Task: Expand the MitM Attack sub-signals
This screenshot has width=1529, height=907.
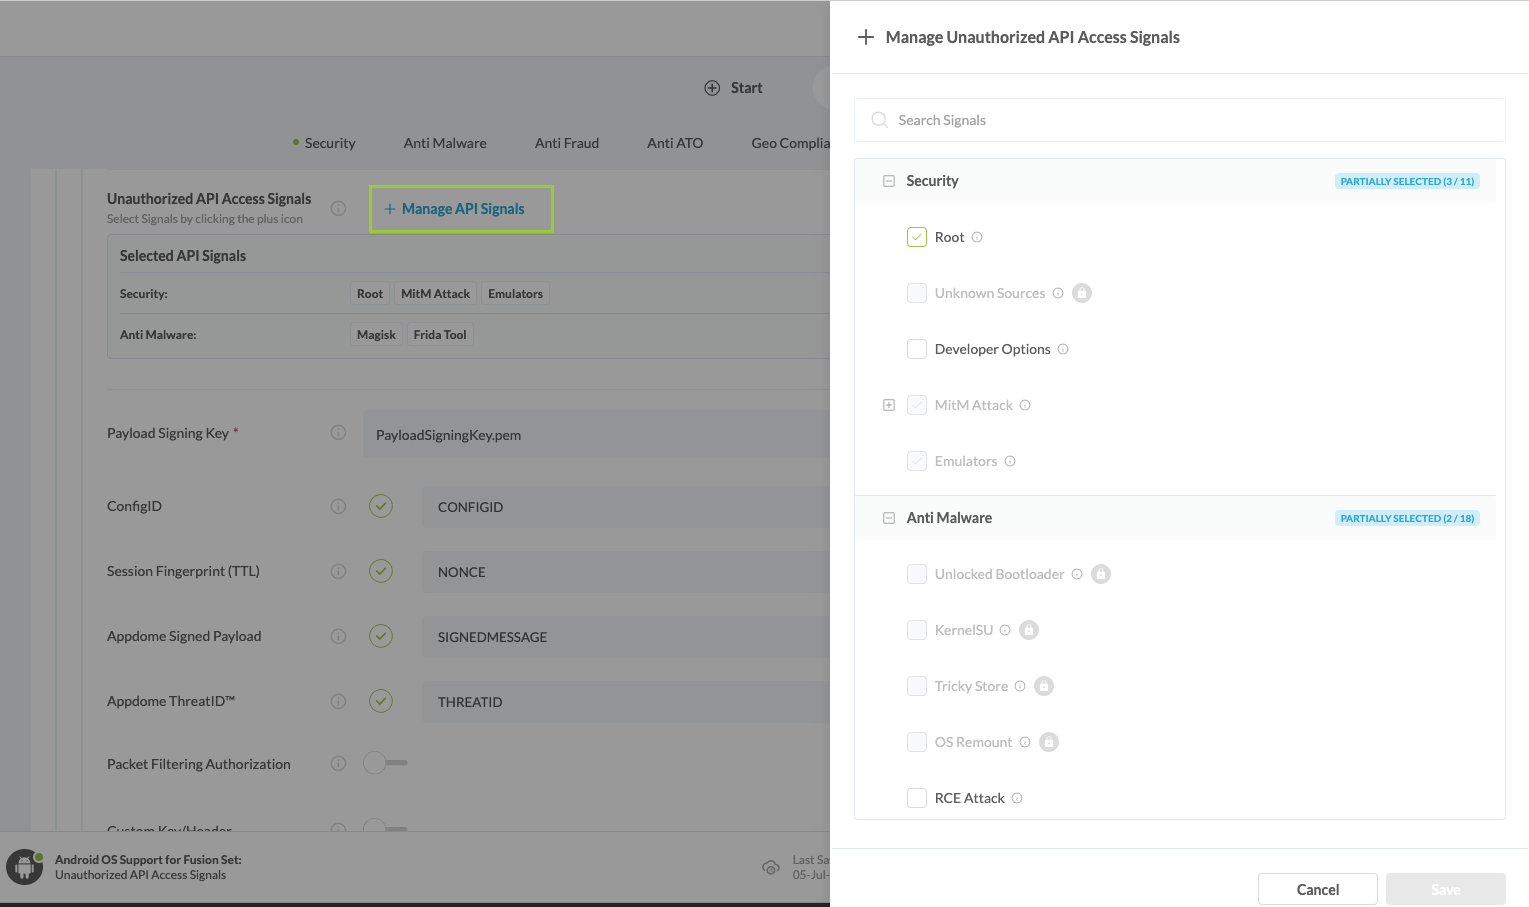Action: (889, 405)
